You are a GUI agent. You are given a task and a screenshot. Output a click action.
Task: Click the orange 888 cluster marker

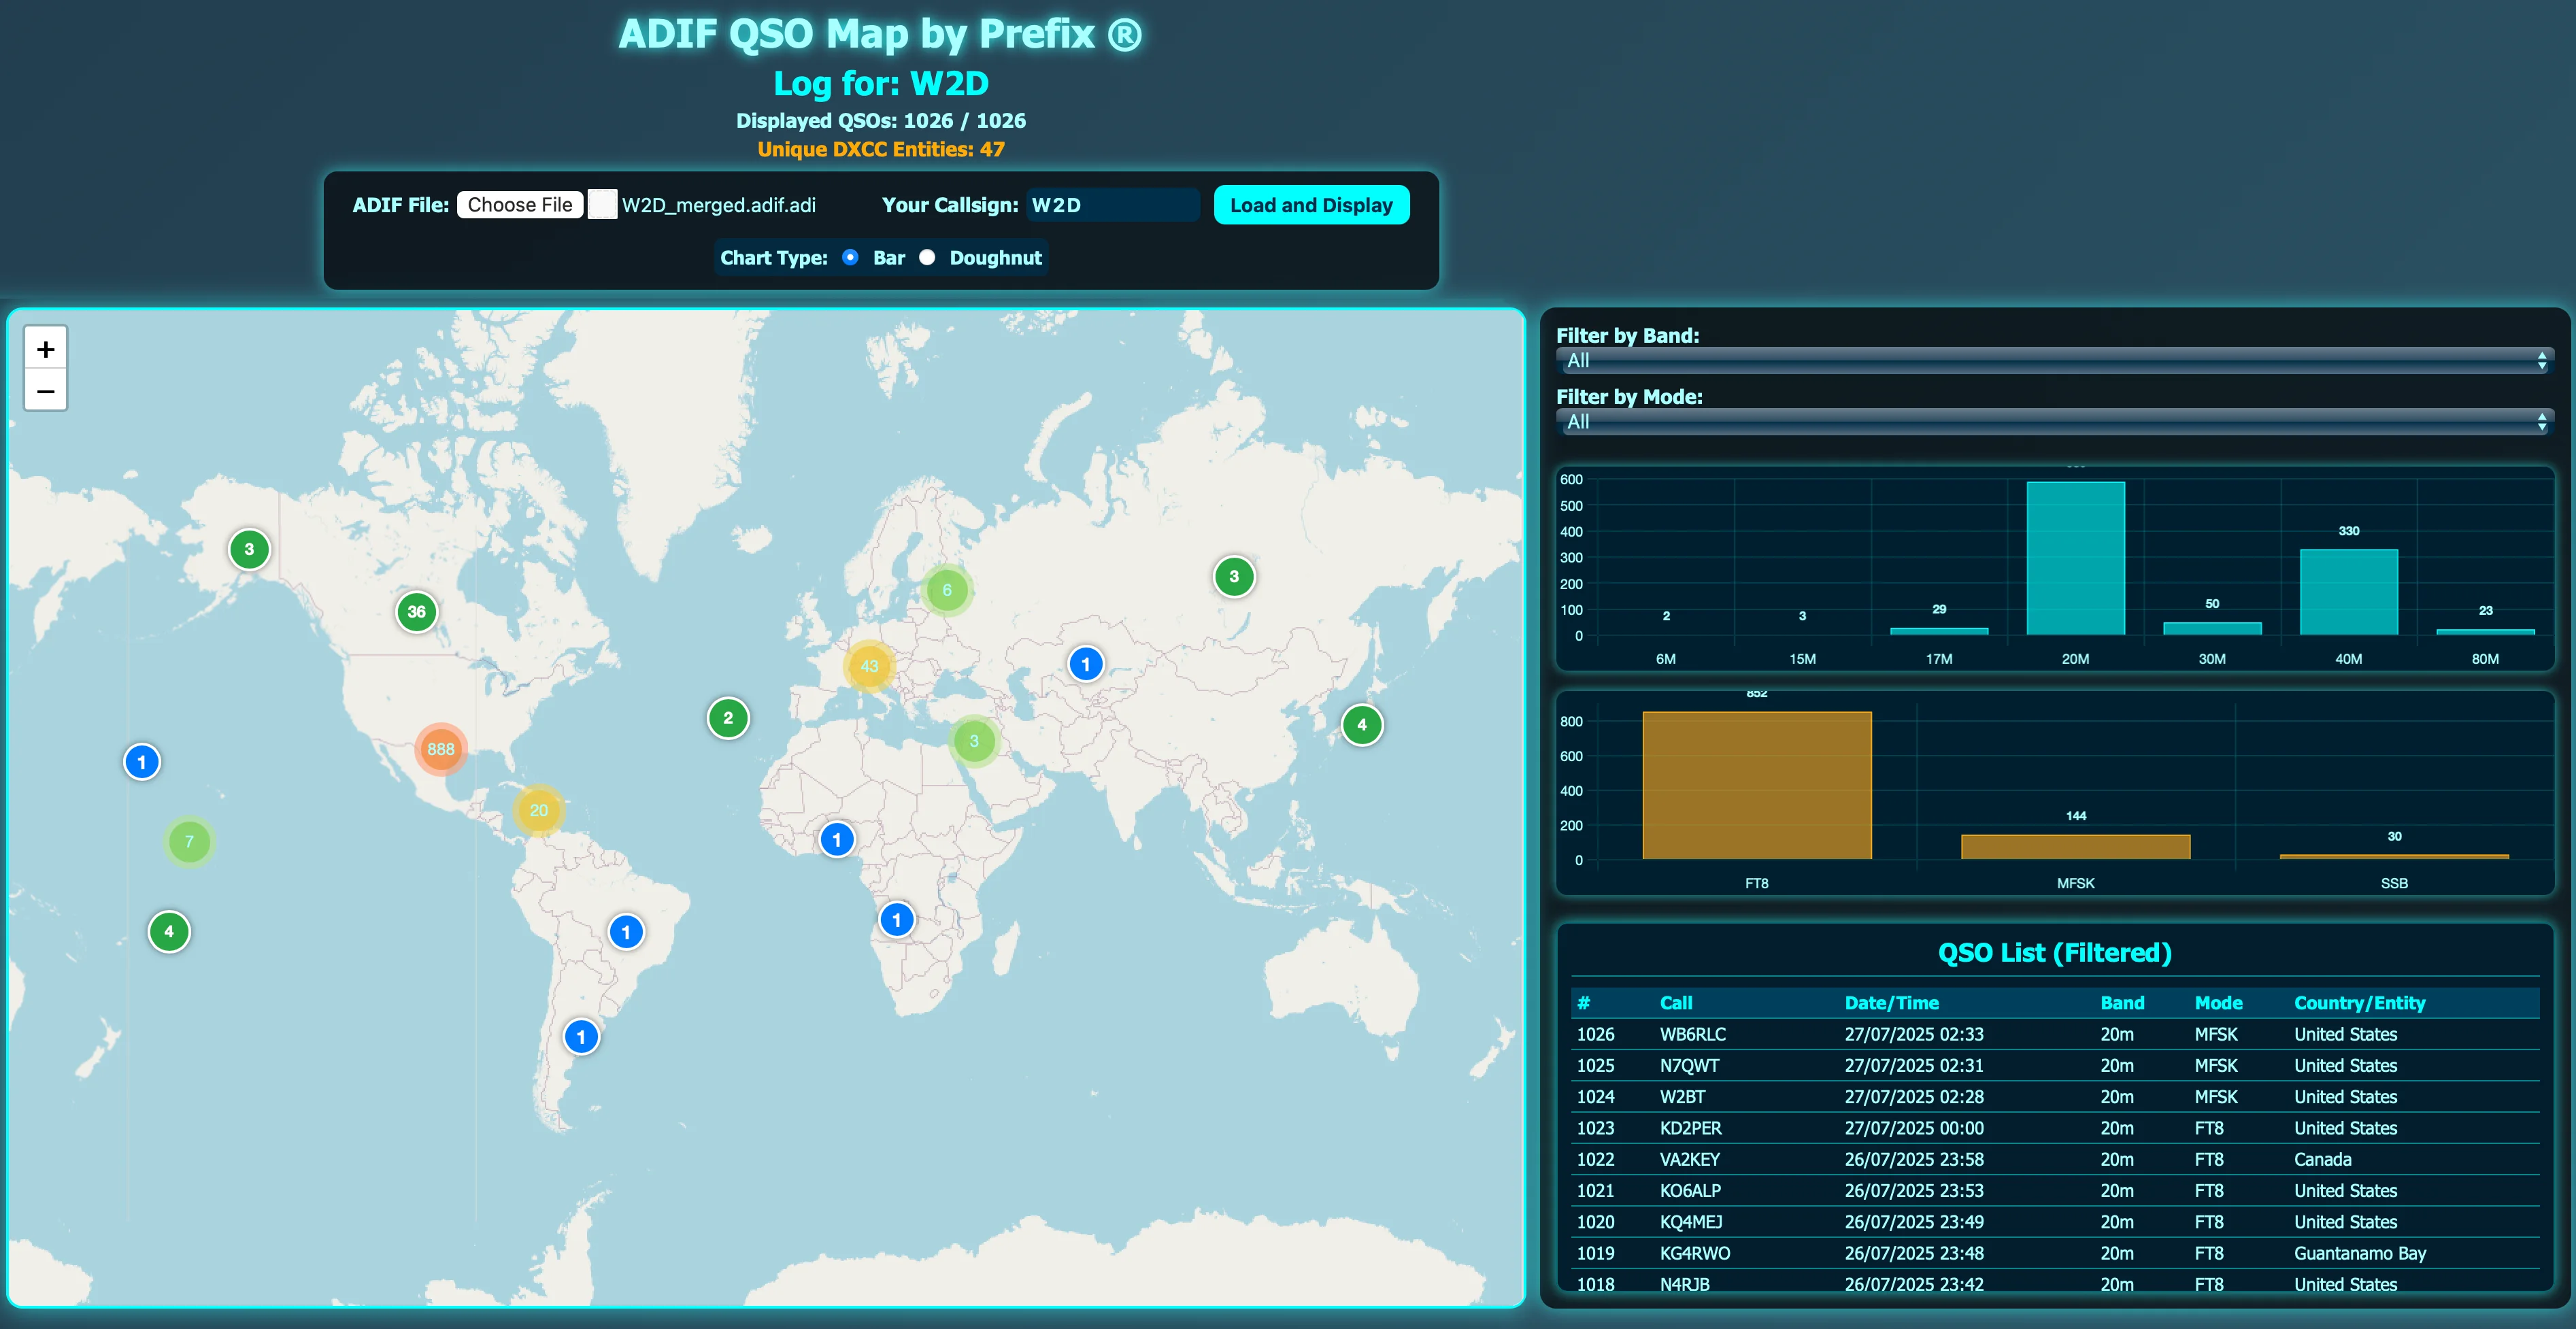(x=441, y=749)
